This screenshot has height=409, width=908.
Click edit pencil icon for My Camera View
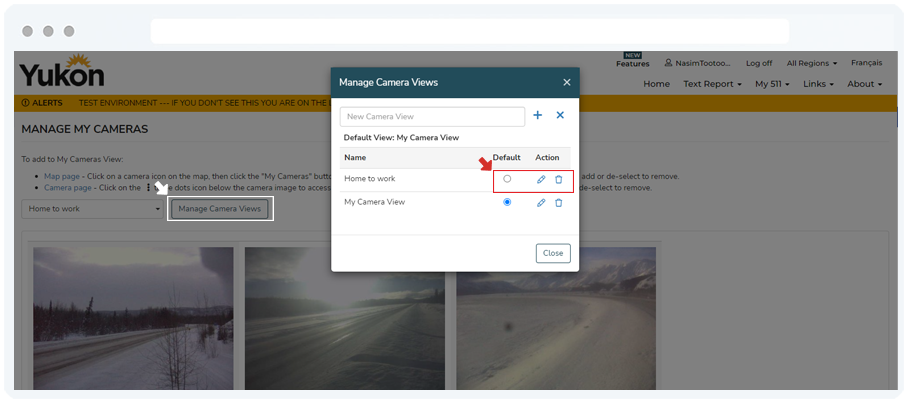[x=541, y=202]
